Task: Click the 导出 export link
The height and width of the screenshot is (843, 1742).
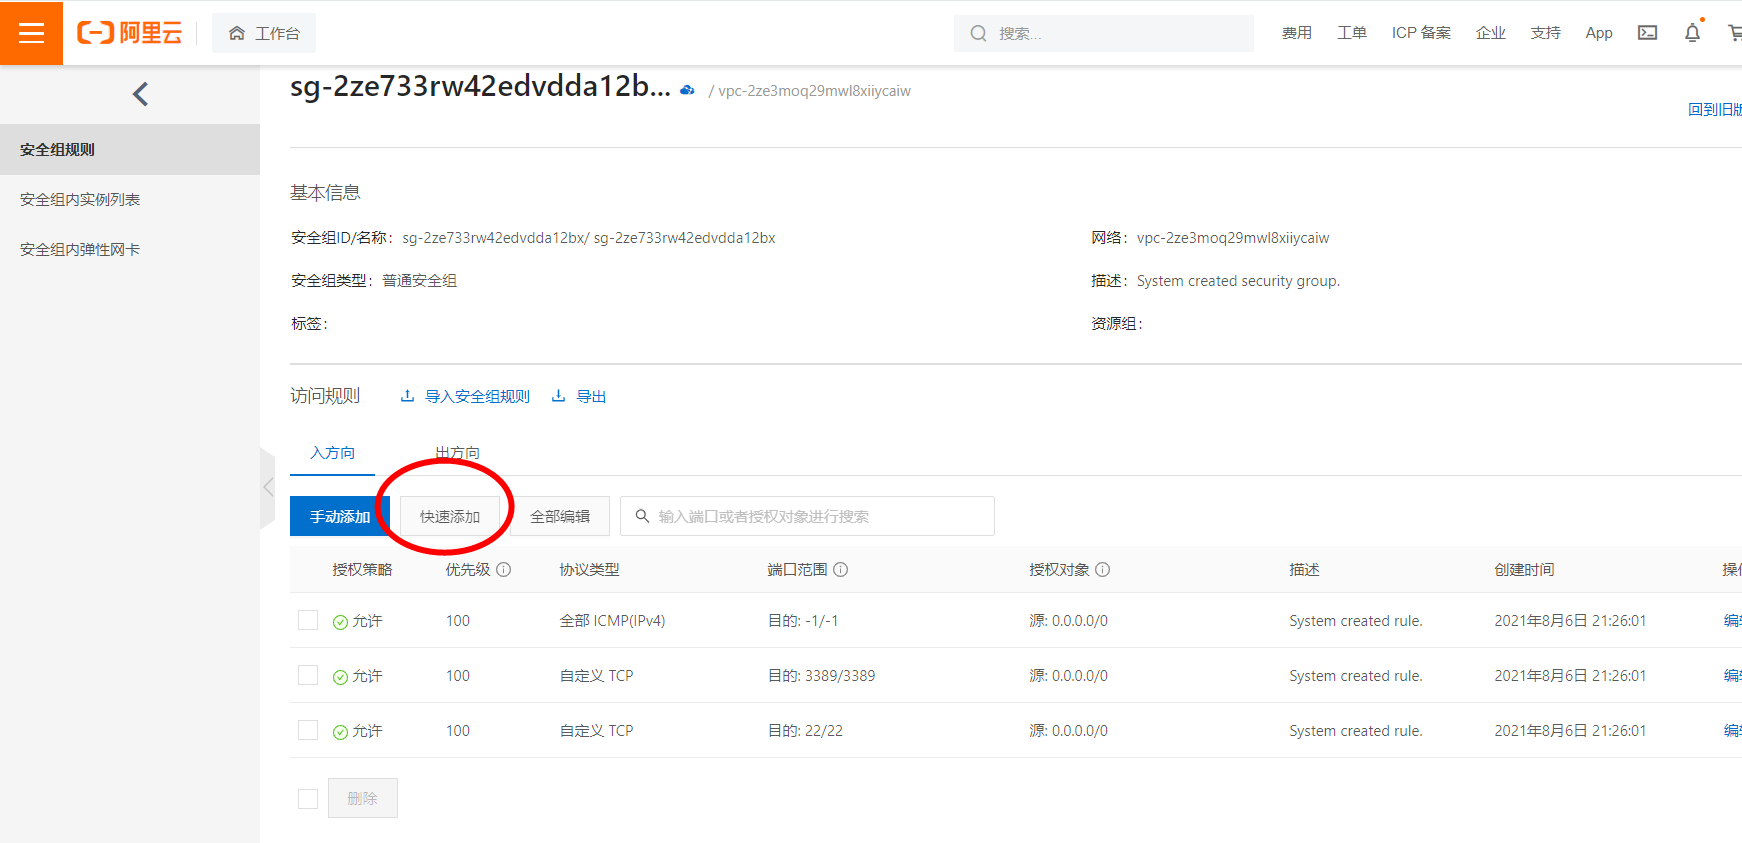Action: pyautogui.click(x=579, y=397)
